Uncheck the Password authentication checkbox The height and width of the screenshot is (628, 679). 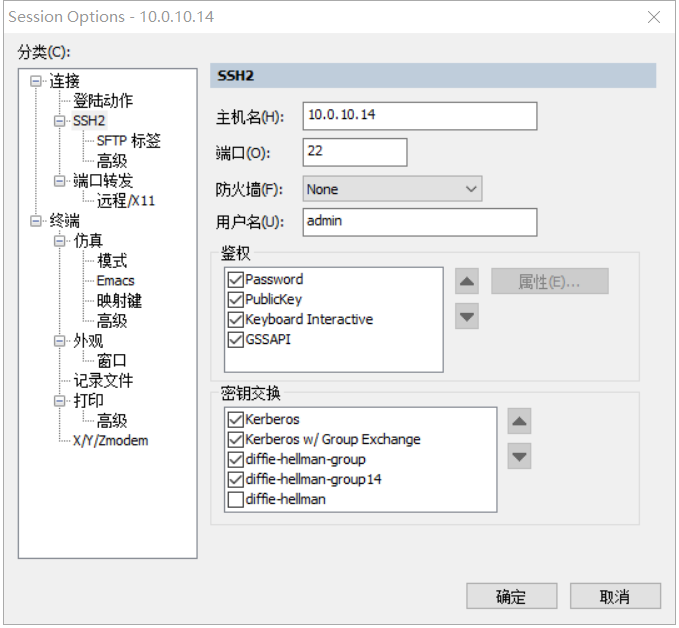[x=236, y=280]
